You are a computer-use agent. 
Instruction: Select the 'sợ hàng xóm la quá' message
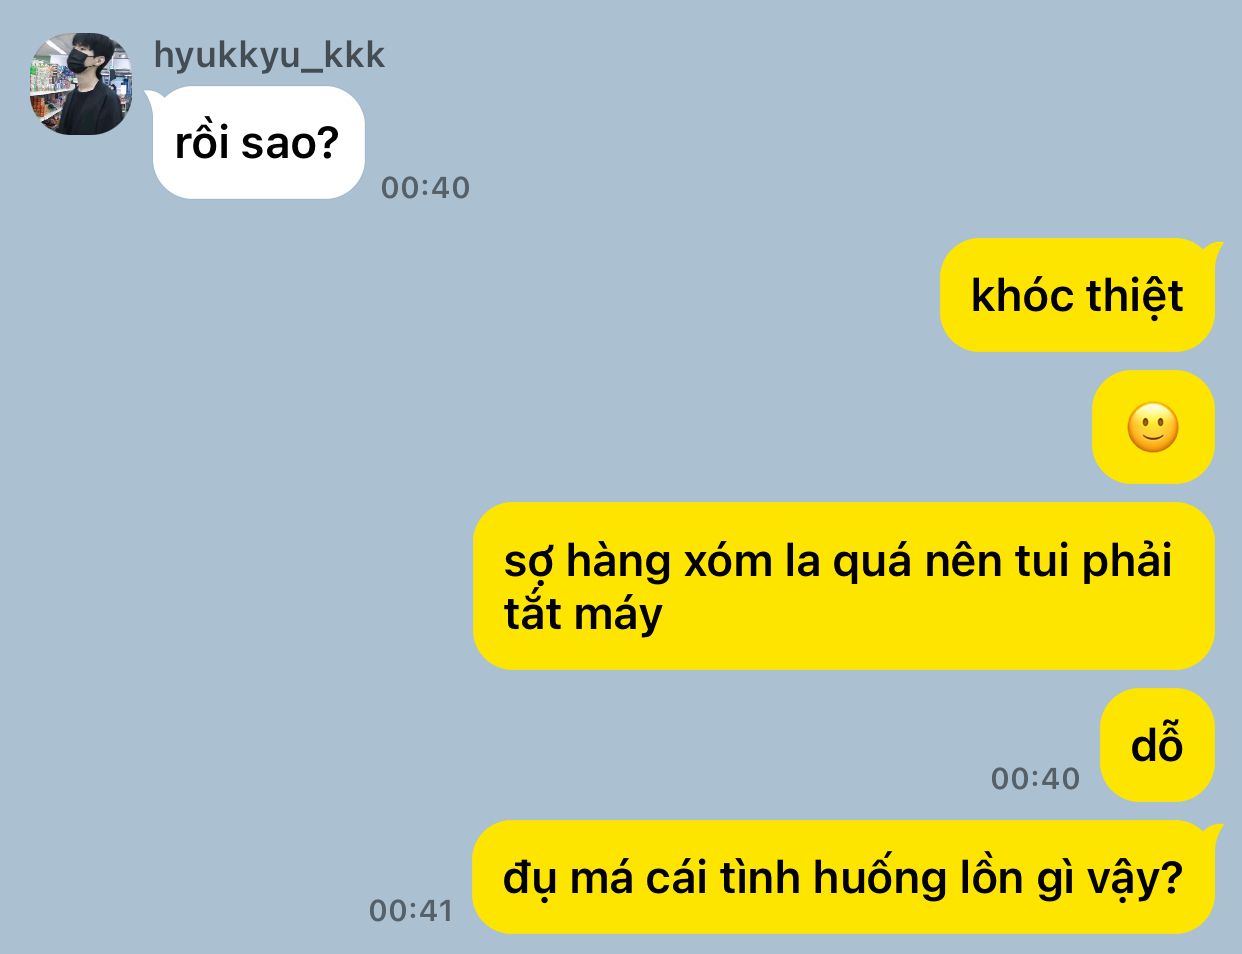pos(844,586)
